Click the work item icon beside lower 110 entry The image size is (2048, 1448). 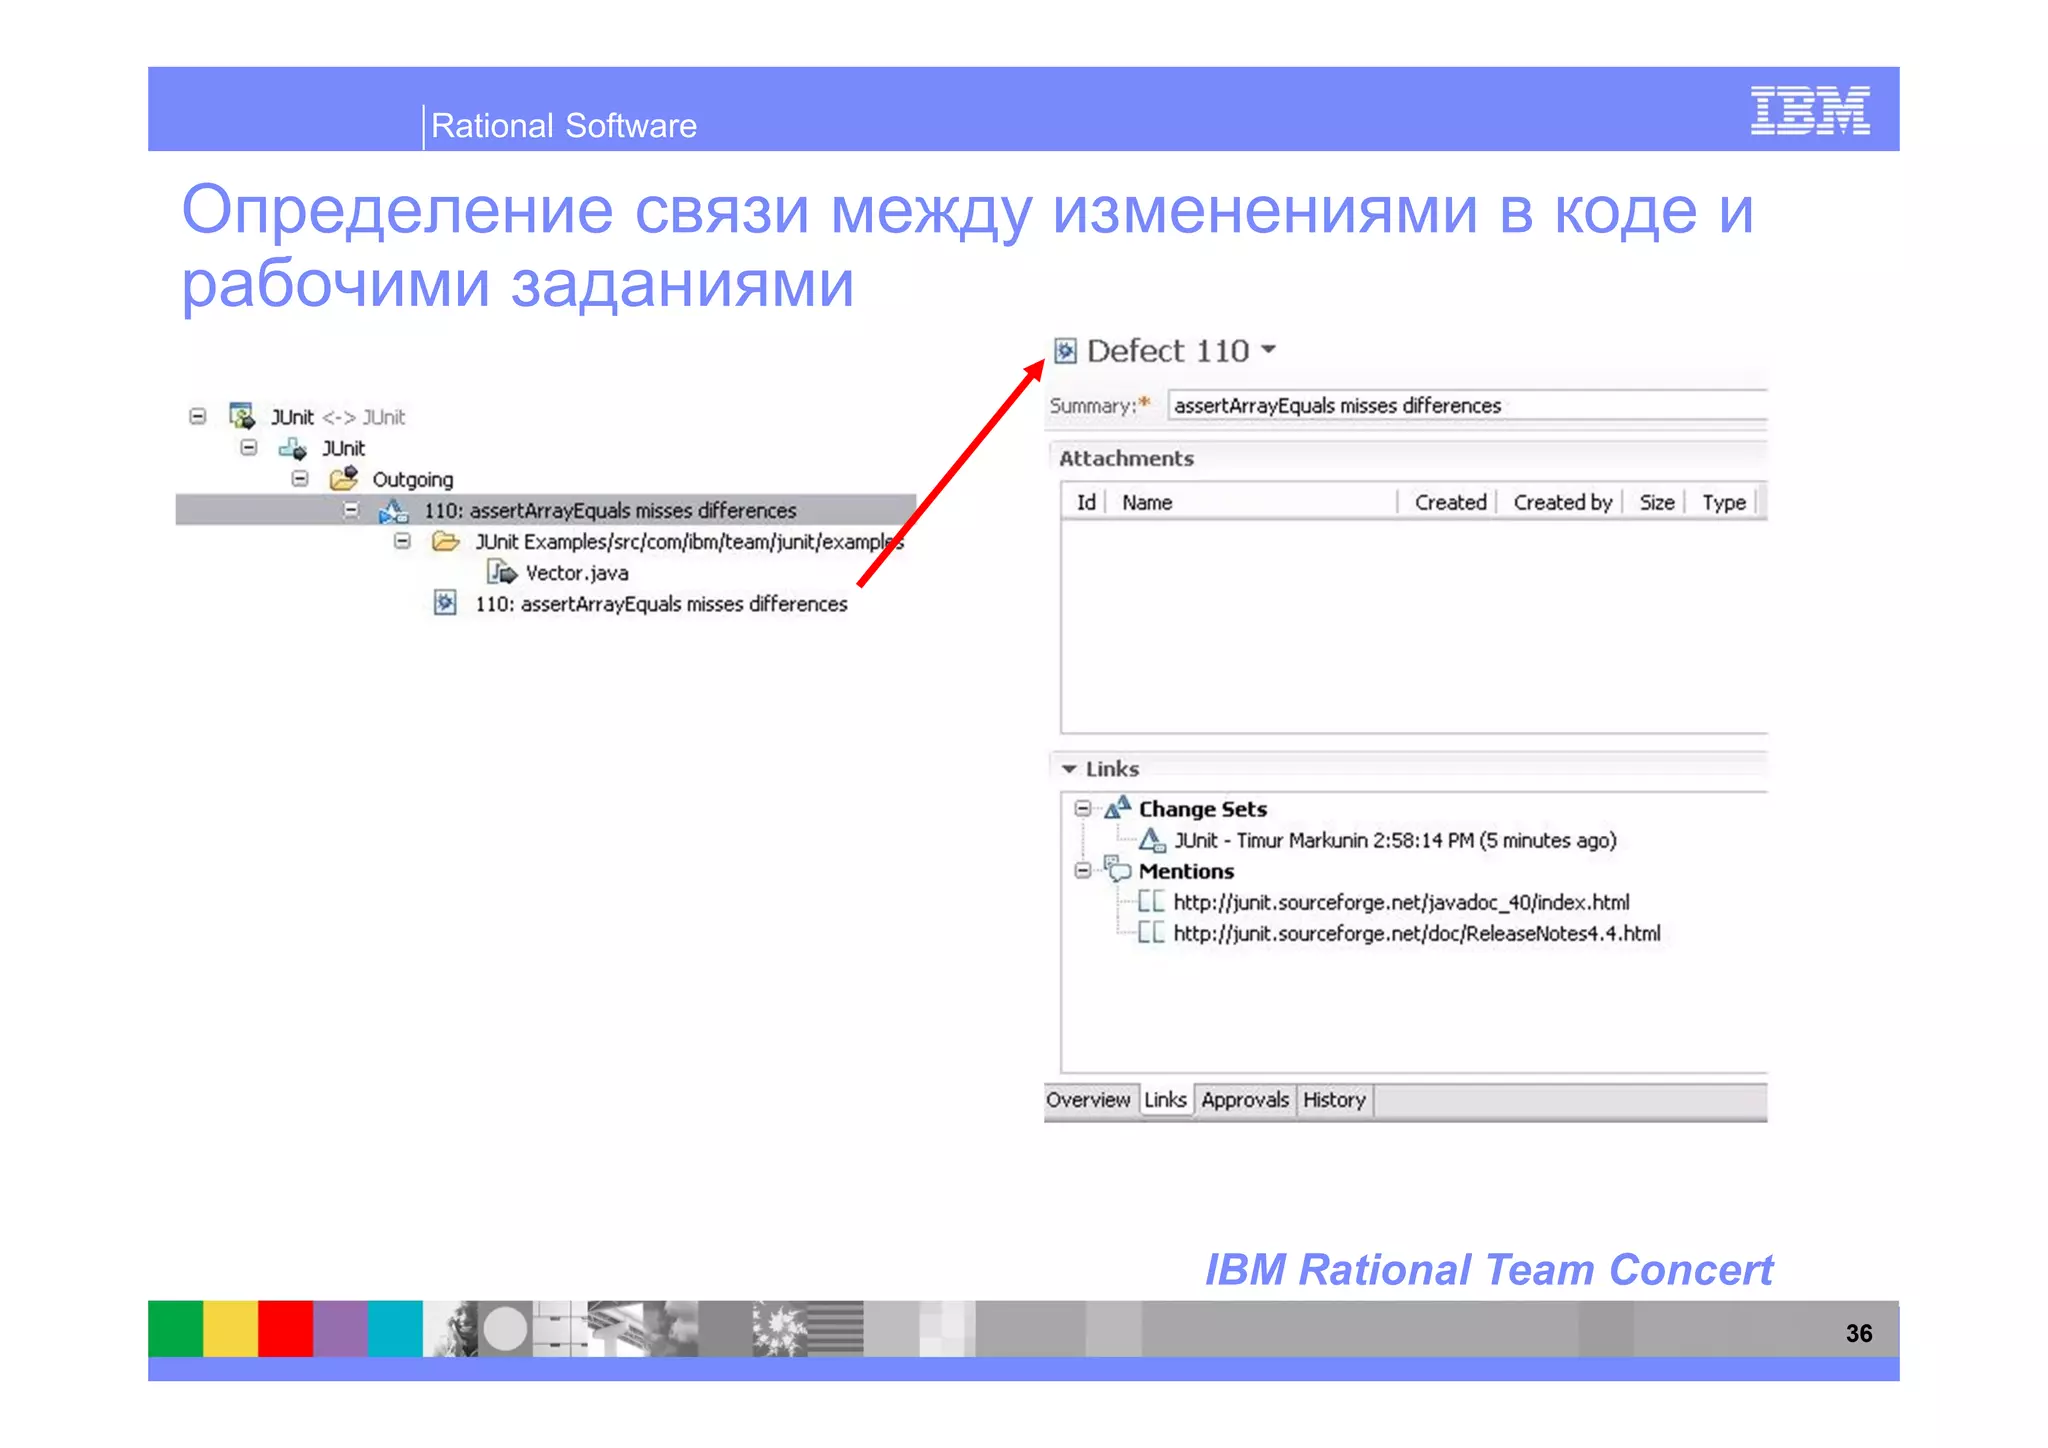[x=445, y=603]
